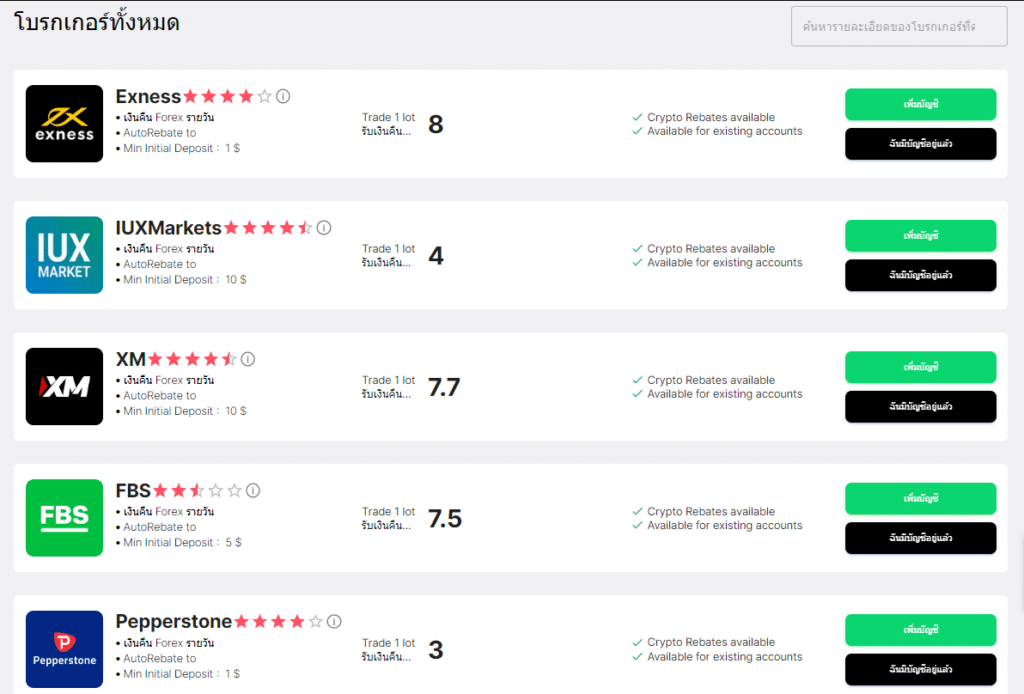Click IUXMarkets rebate value 4

tap(436, 255)
